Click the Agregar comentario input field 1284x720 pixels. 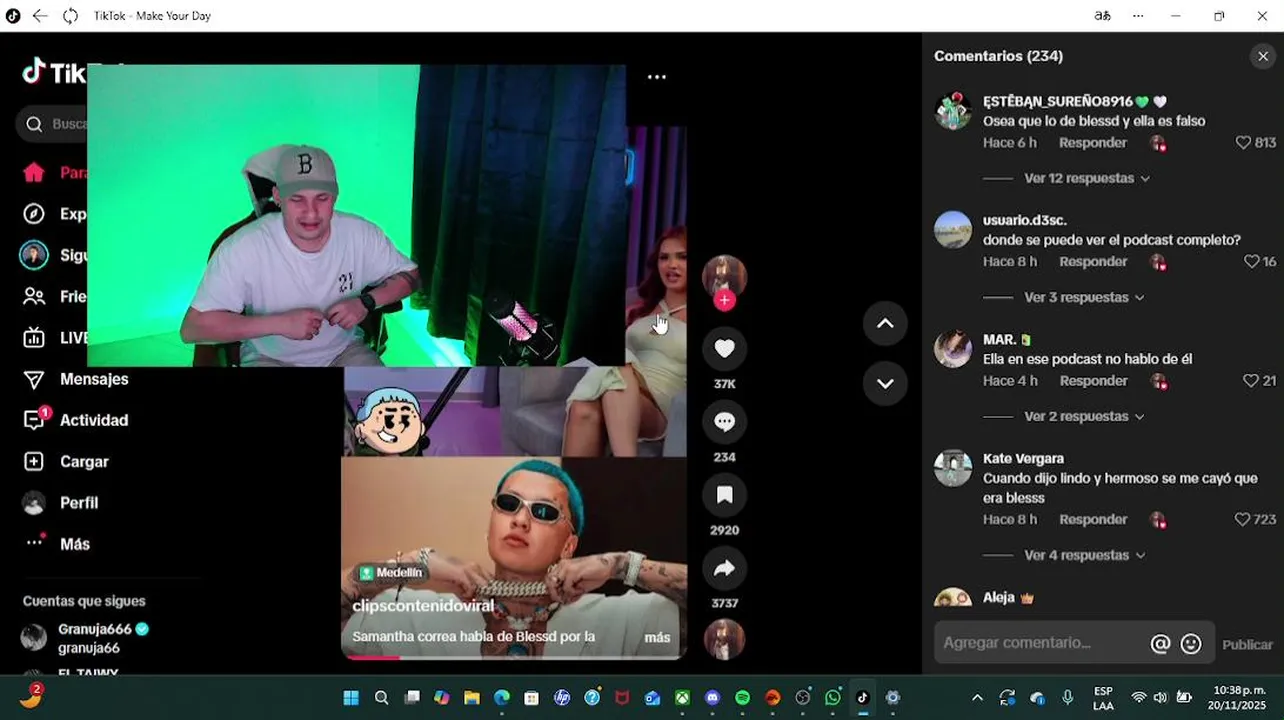pos(1040,643)
